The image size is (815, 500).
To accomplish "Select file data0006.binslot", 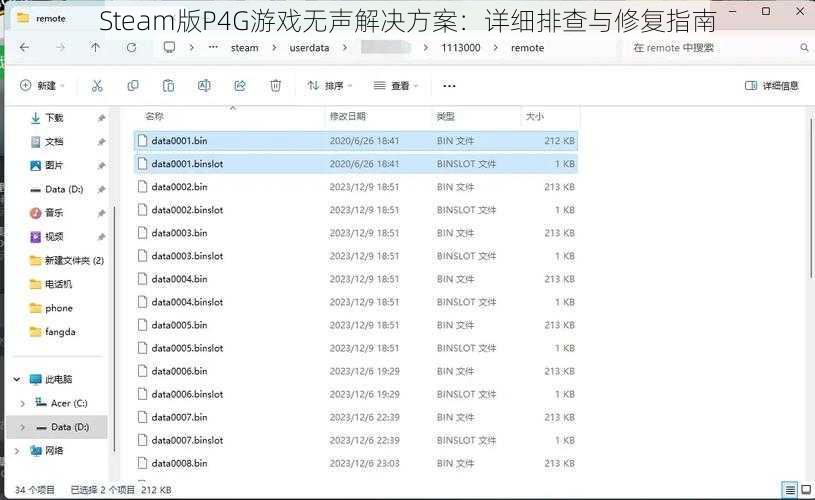I will tap(356, 394).
